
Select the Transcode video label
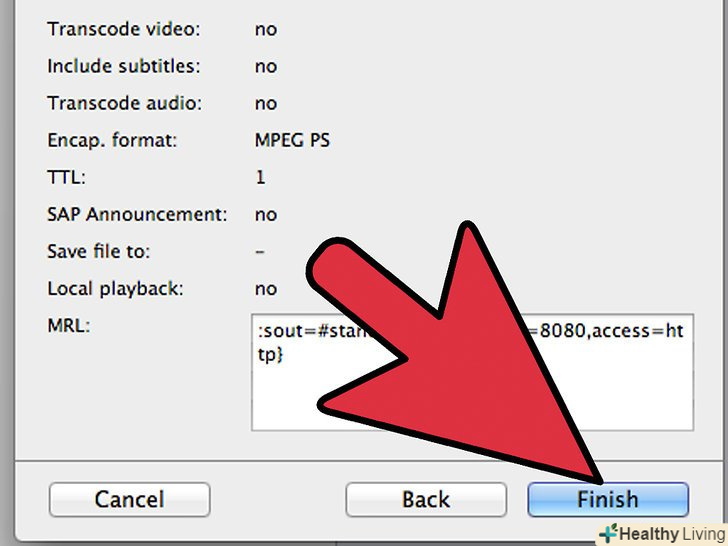[x=124, y=29]
